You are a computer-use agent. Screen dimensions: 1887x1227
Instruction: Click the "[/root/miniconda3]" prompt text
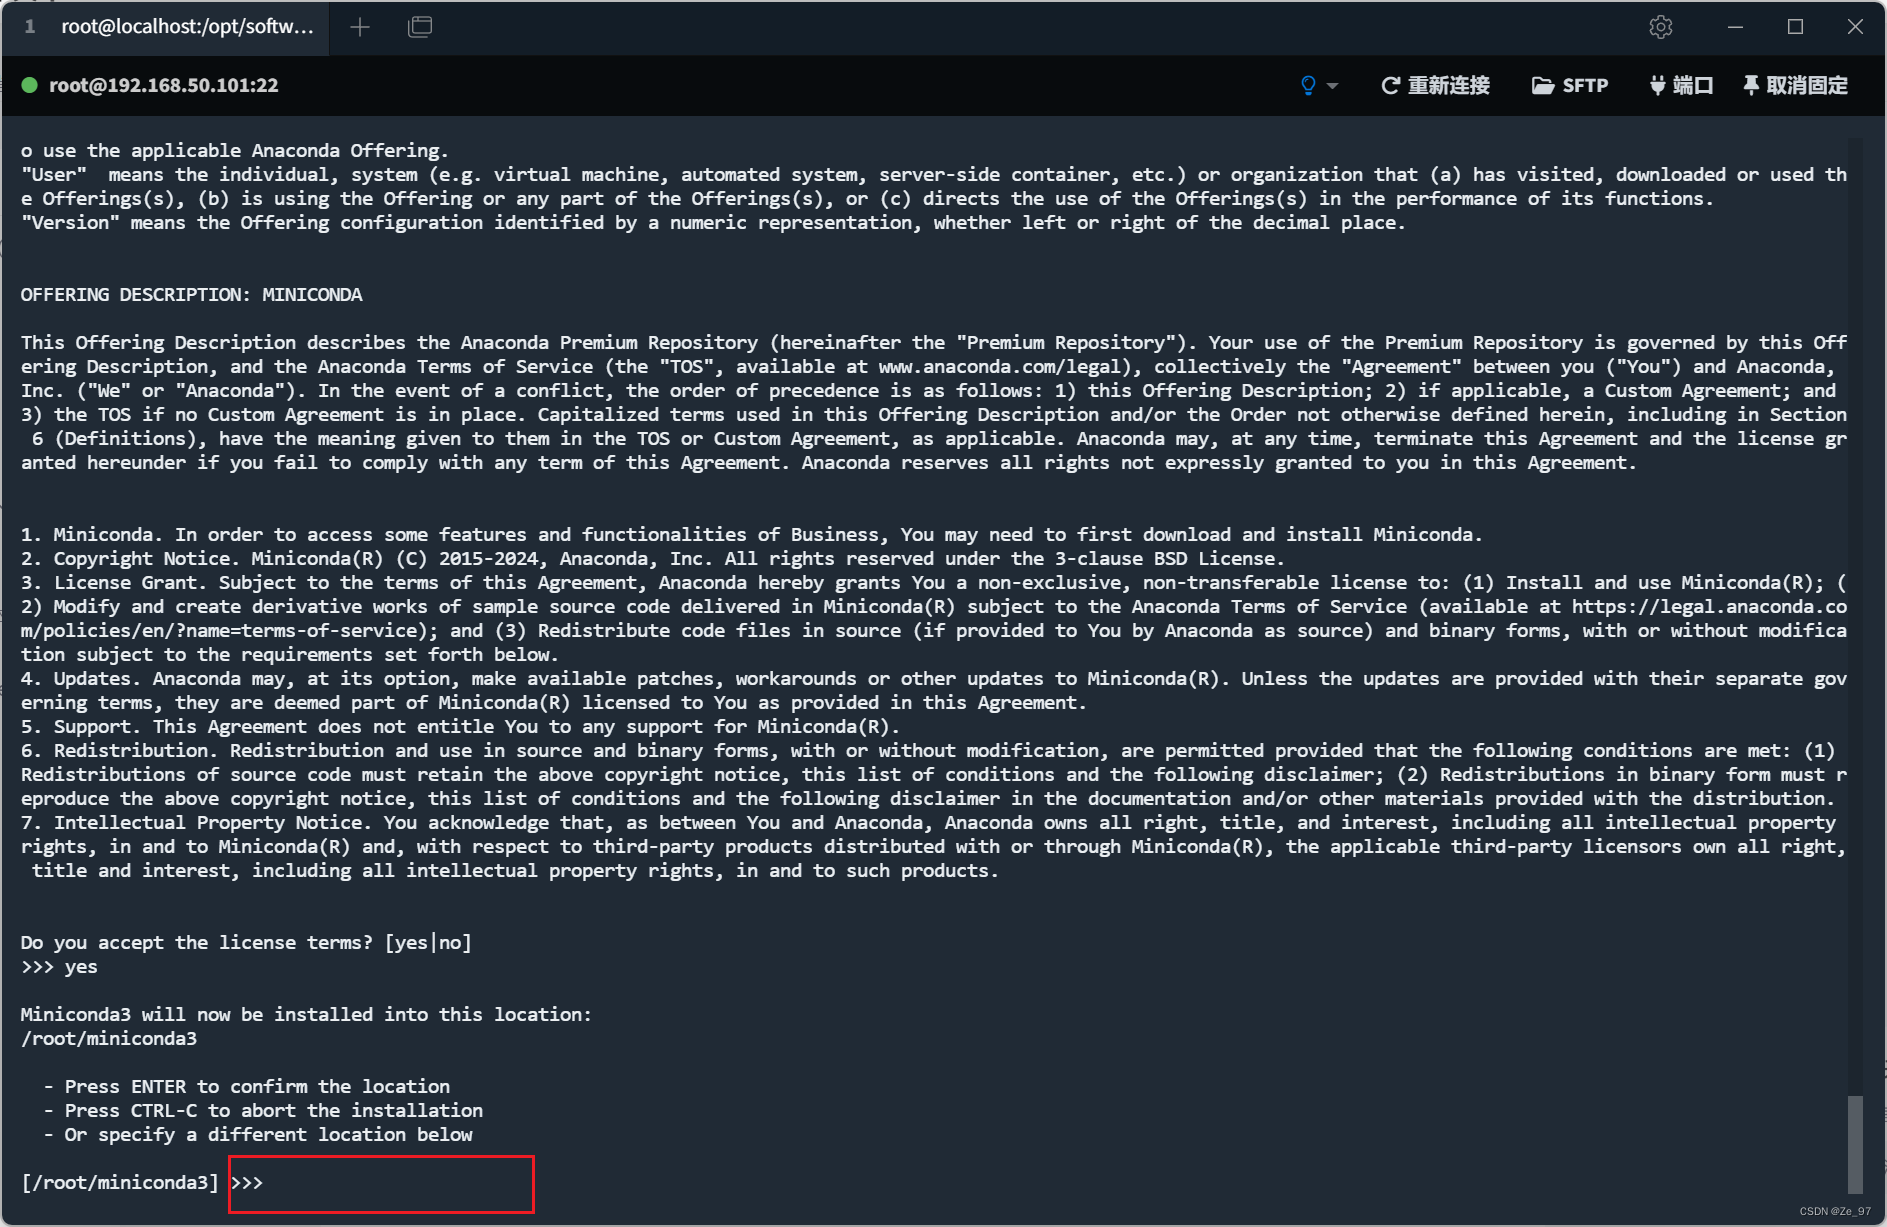pyautogui.click(x=120, y=1183)
